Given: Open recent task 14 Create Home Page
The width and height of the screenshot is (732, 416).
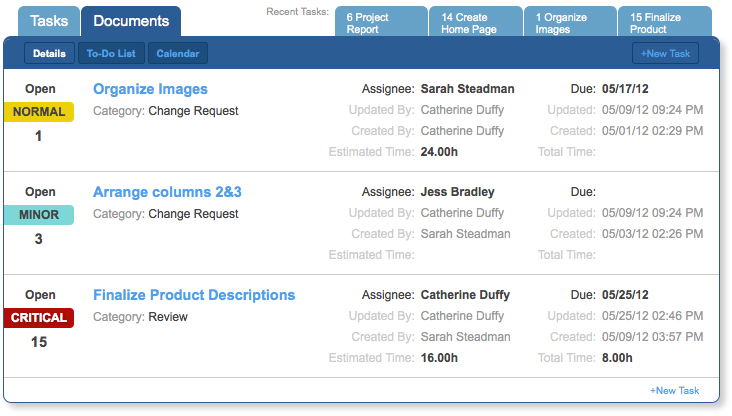Looking at the screenshot, I should point(476,21).
